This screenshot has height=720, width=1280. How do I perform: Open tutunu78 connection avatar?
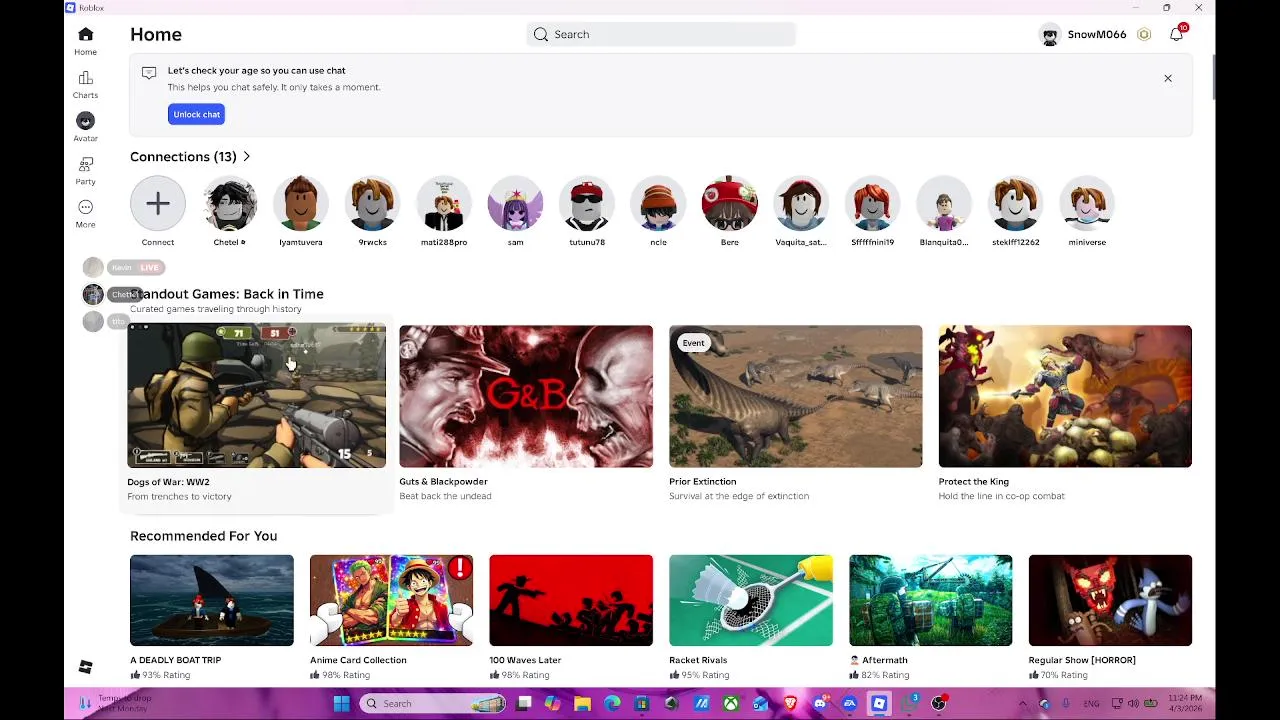click(x=587, y=204)
